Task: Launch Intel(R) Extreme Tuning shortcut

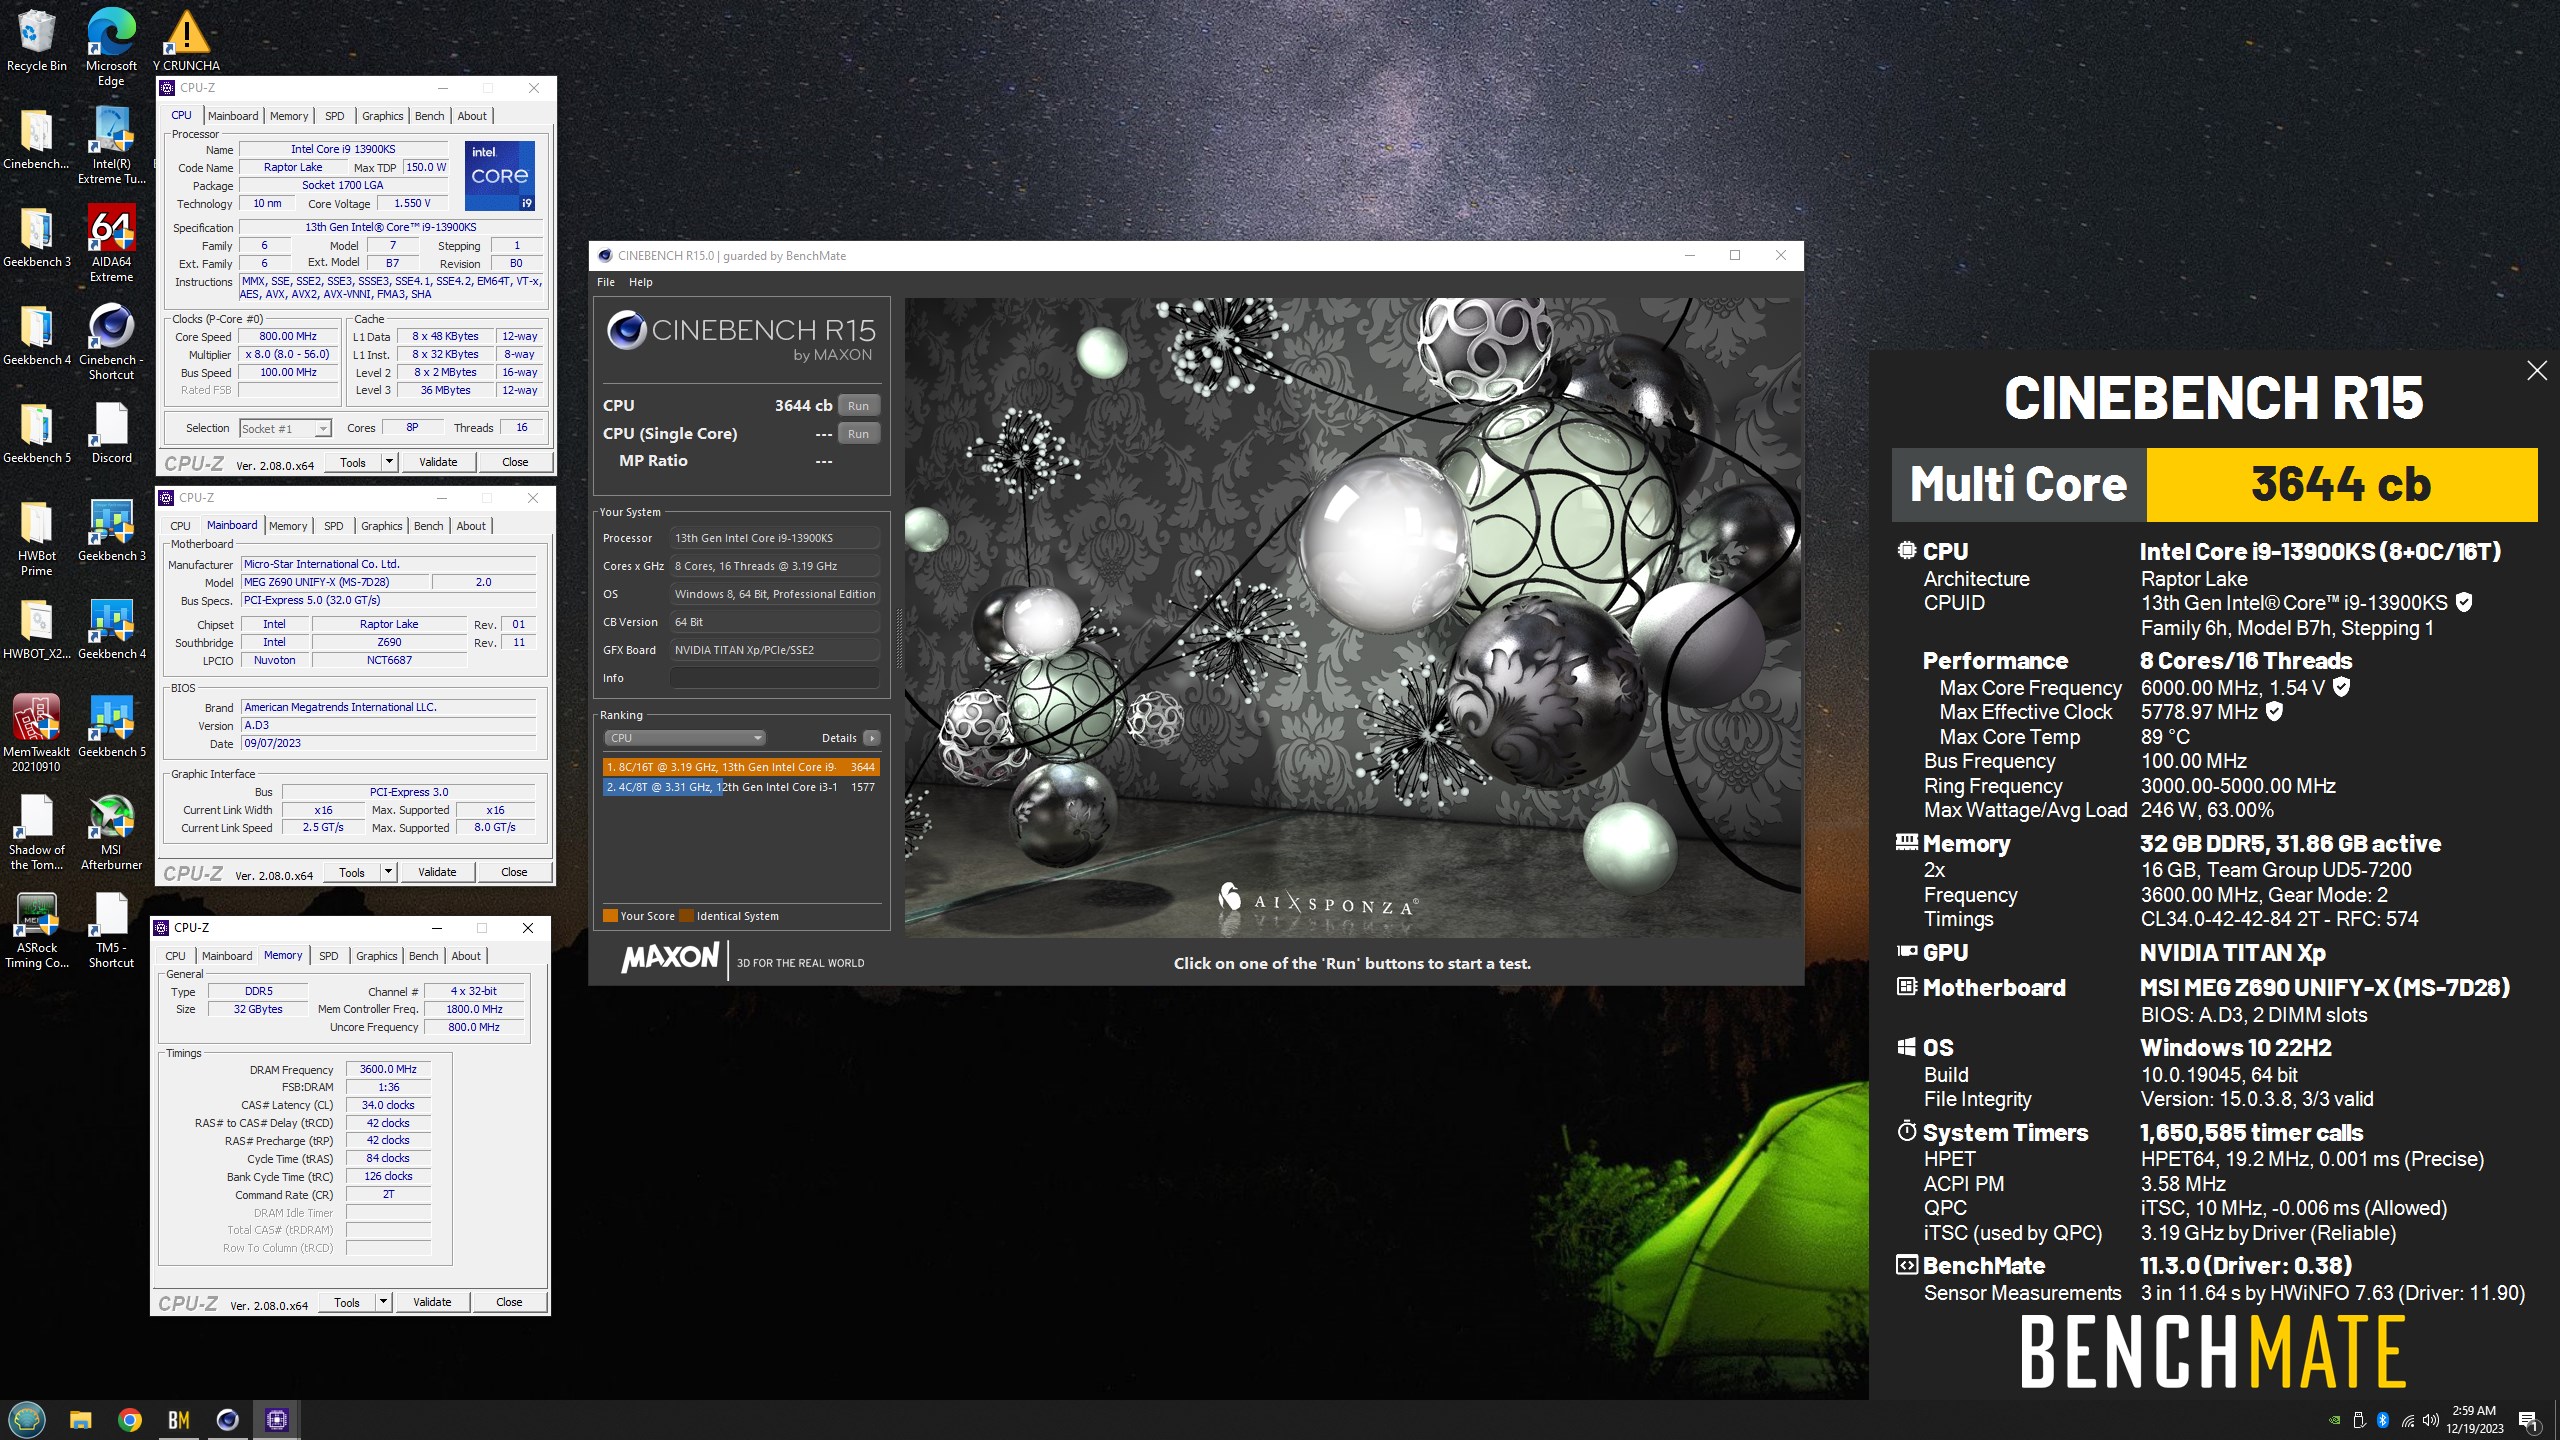Action: [111, 145]
